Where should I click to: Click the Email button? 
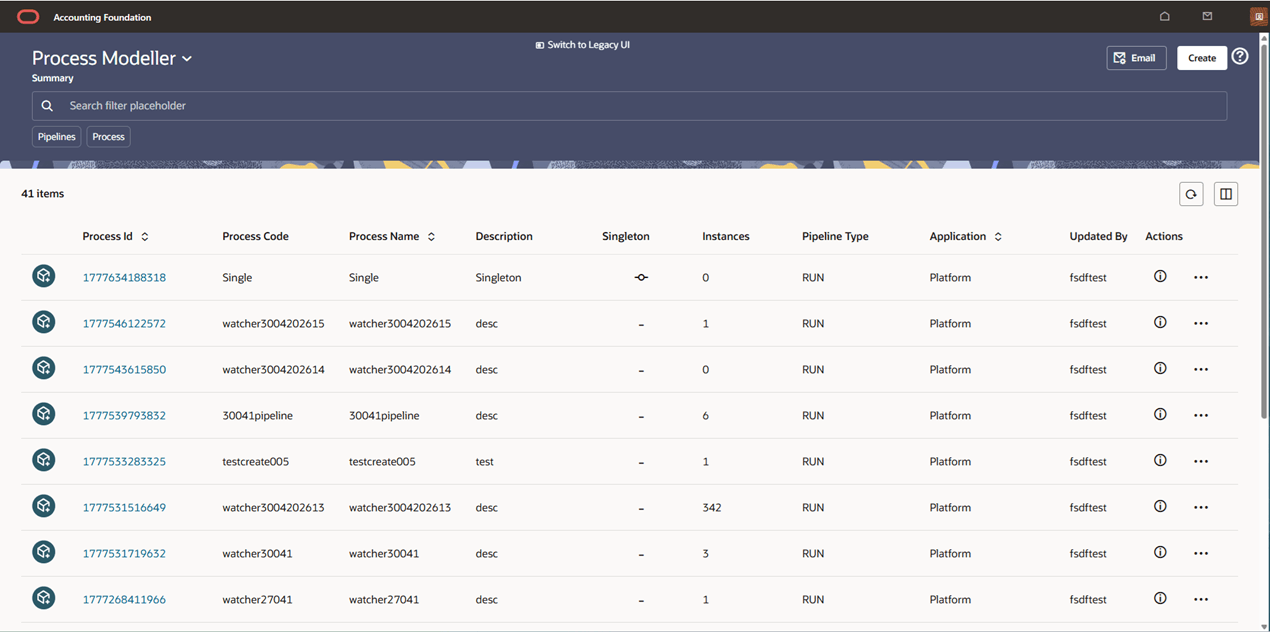click(1136, 58)
